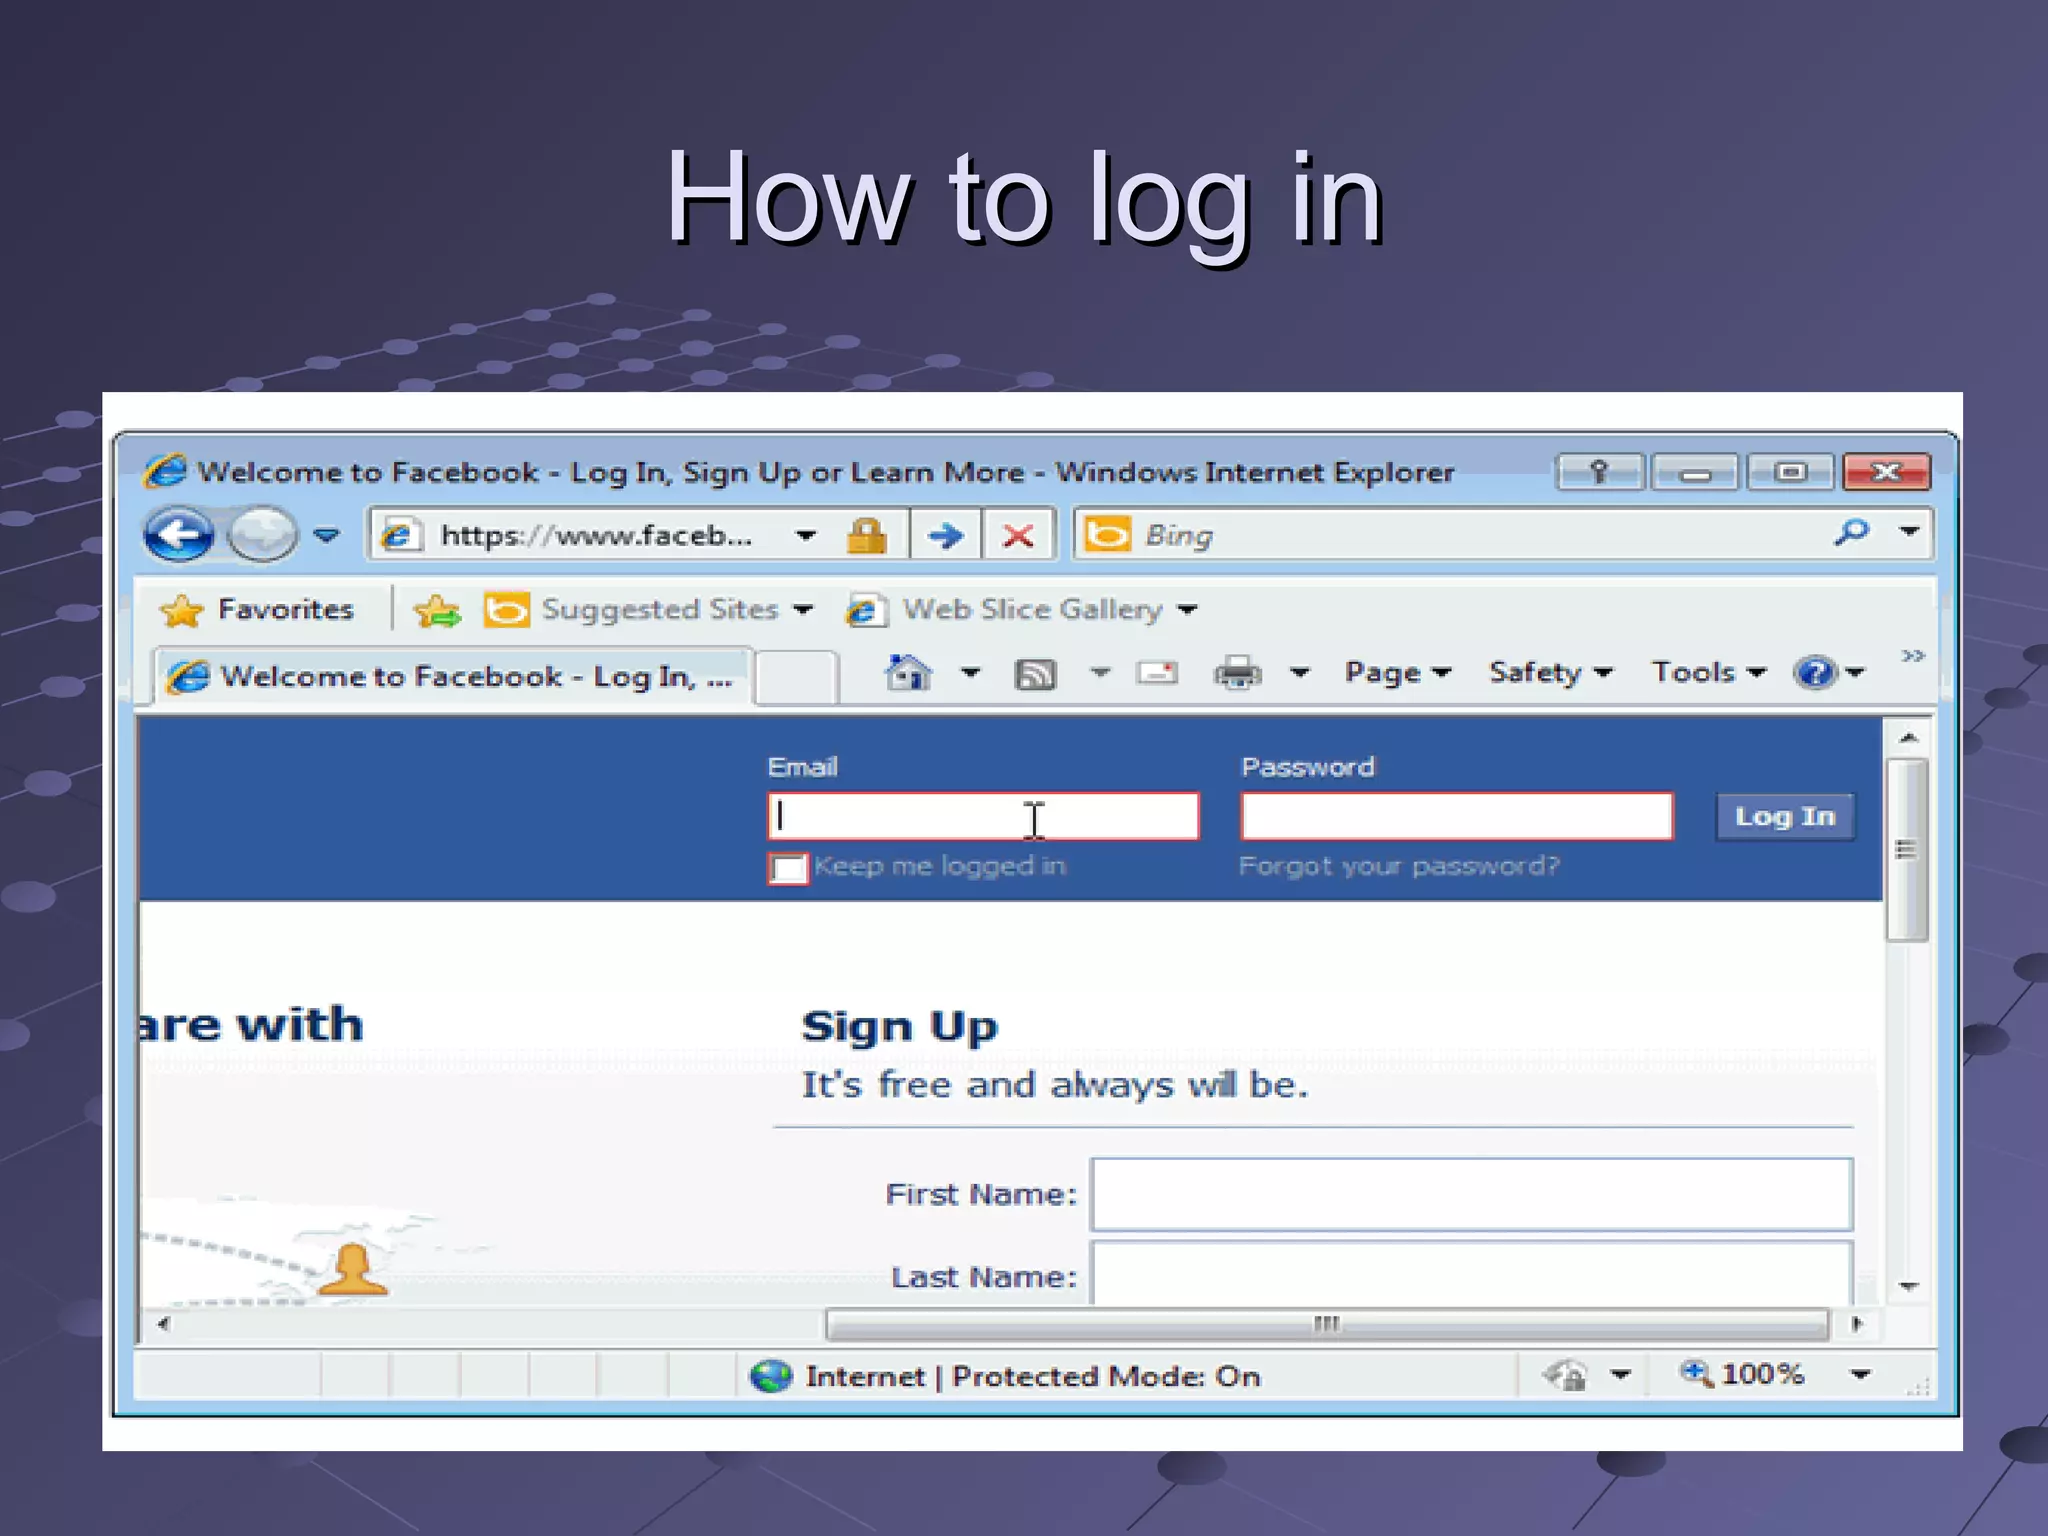The height and width of the screenshot is (1536, 2048).
Task: Click Forgot your password? link
Action: 1399,866
